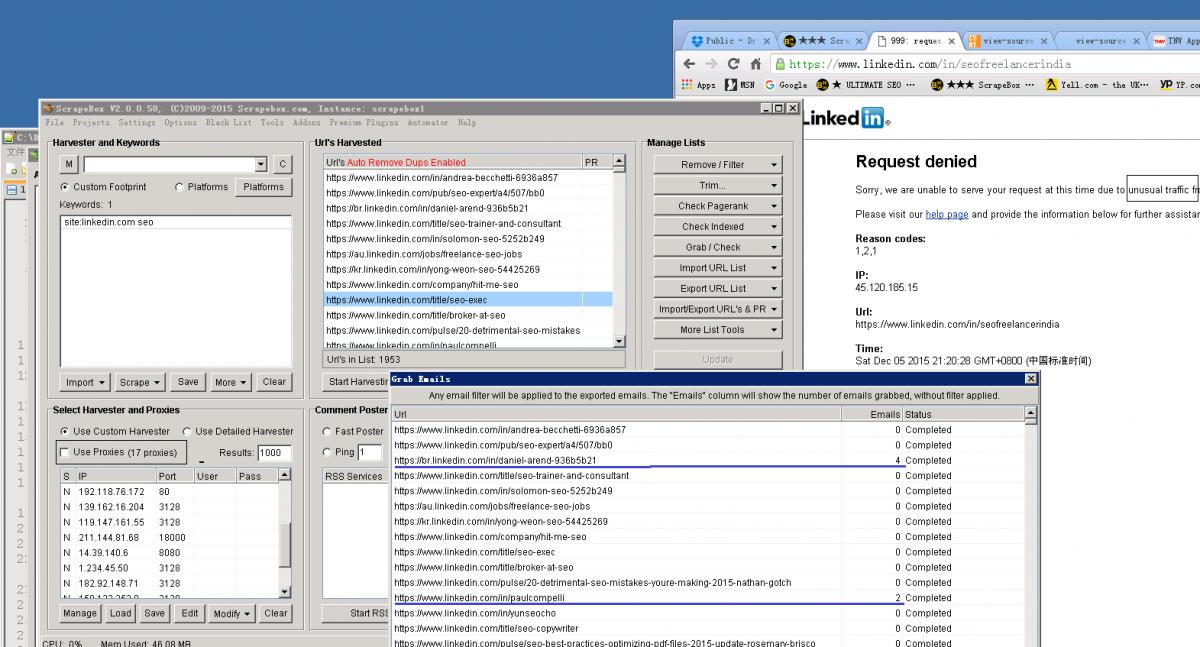Select the Ping radio button

coord(327,452)
